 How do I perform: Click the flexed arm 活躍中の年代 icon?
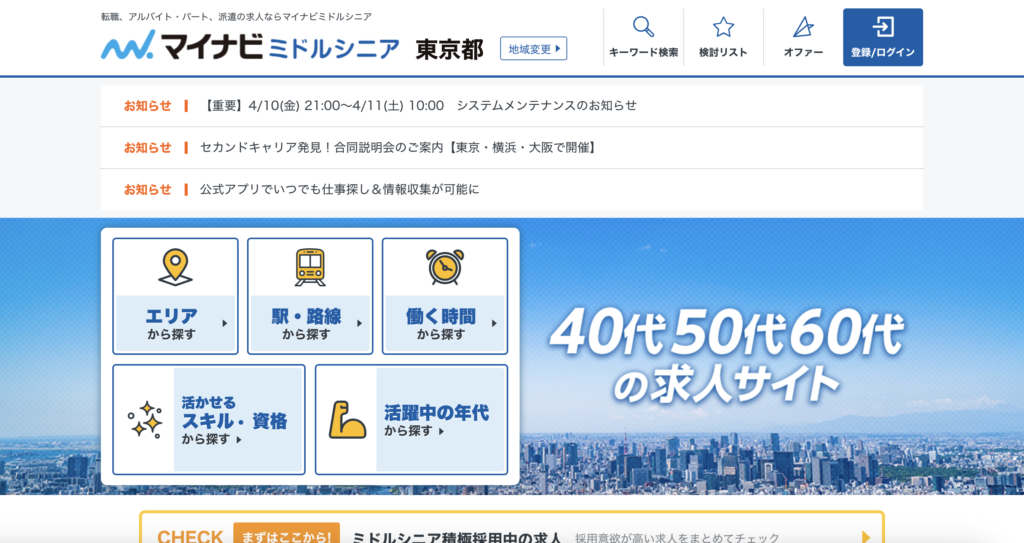tap(347, 420)
